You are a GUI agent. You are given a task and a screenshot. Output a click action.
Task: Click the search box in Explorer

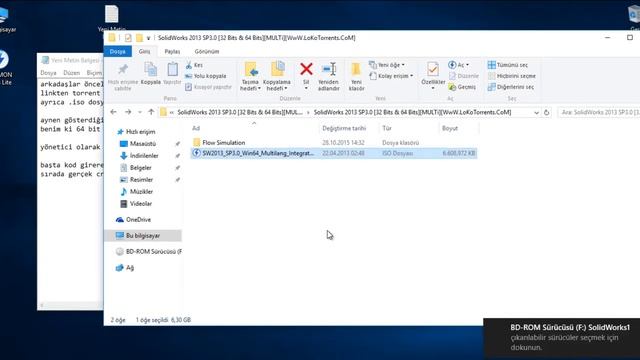click(x=598, y=112)
